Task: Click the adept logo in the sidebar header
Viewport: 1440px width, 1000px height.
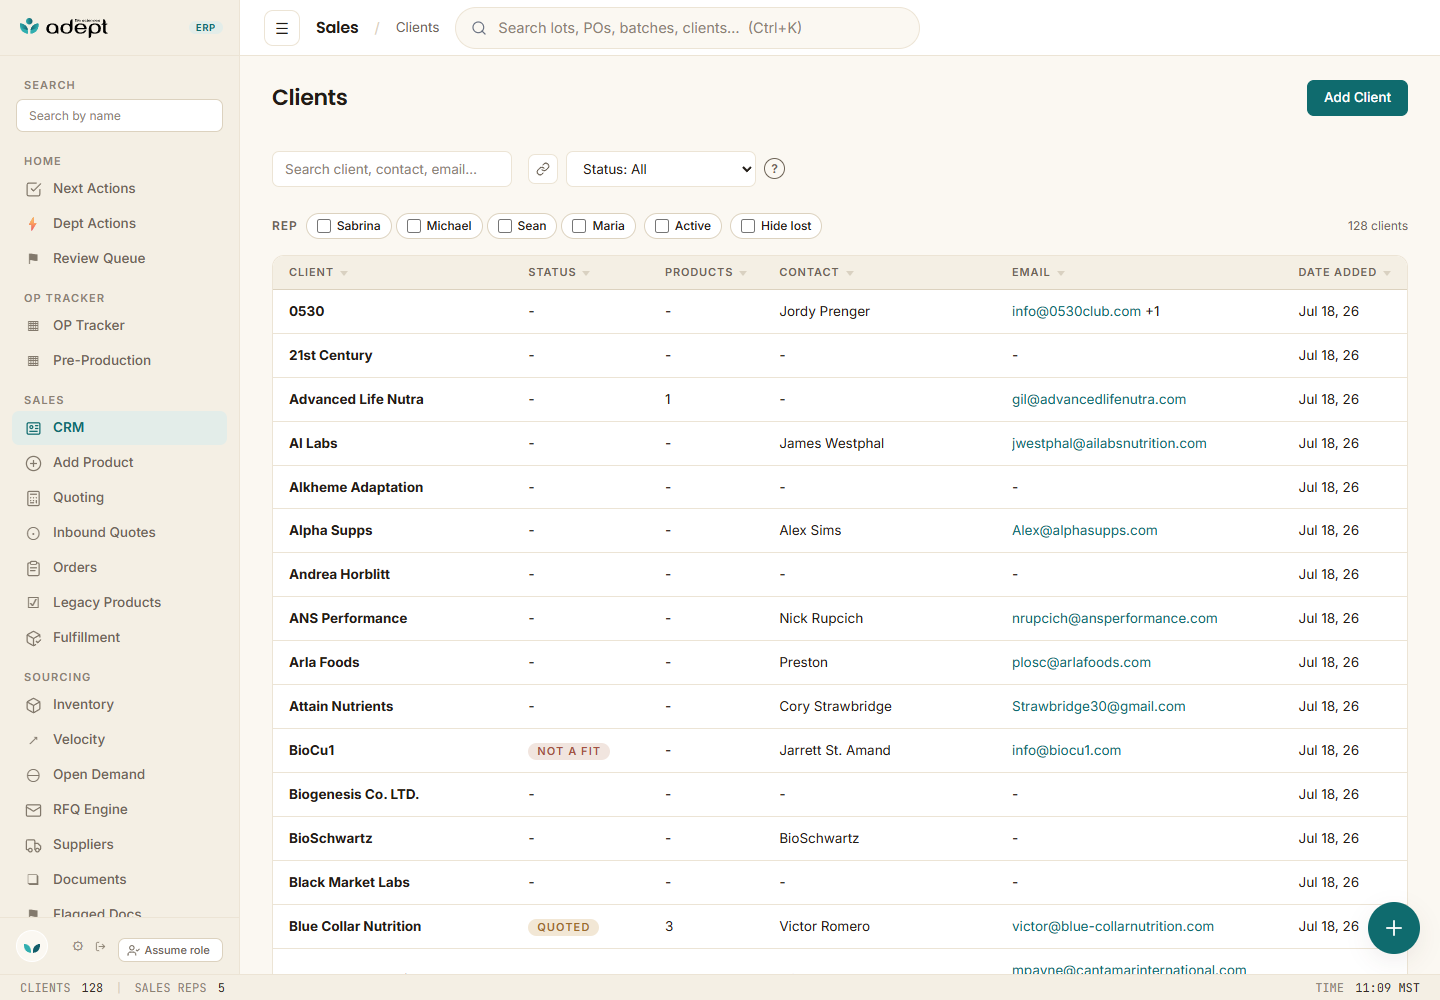Action: coord(64,27)
